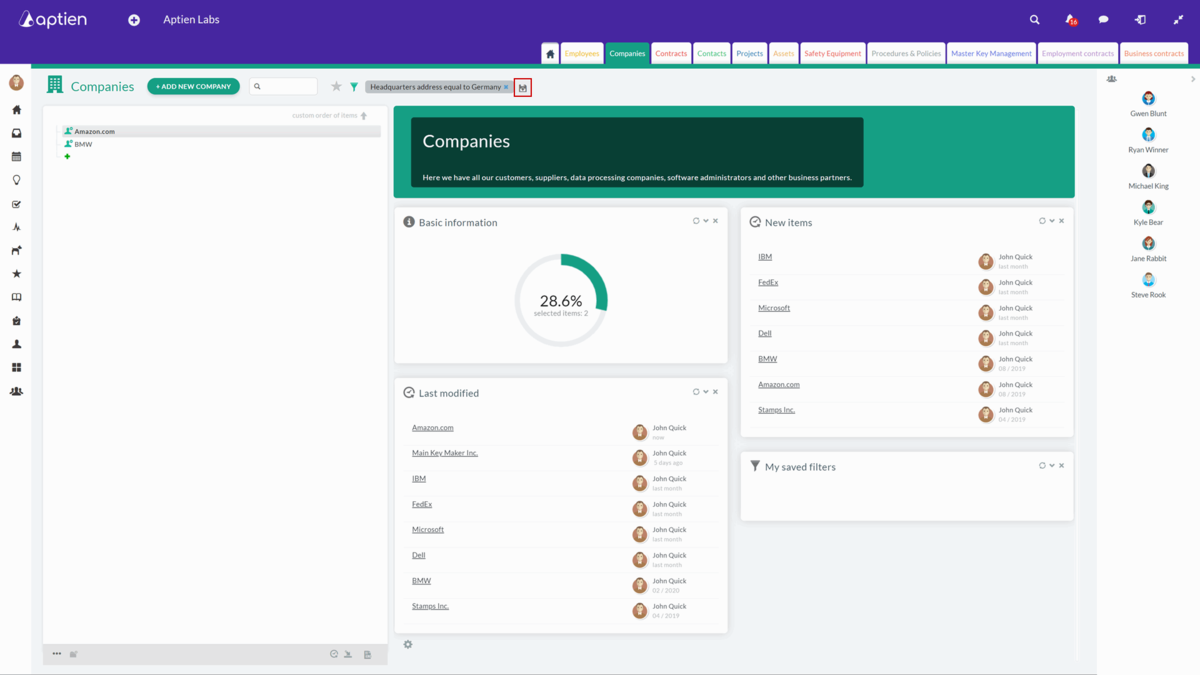Click the 28.6% donut progress chart
This screenshot has width=1200, height=675.
click(561, 300)
